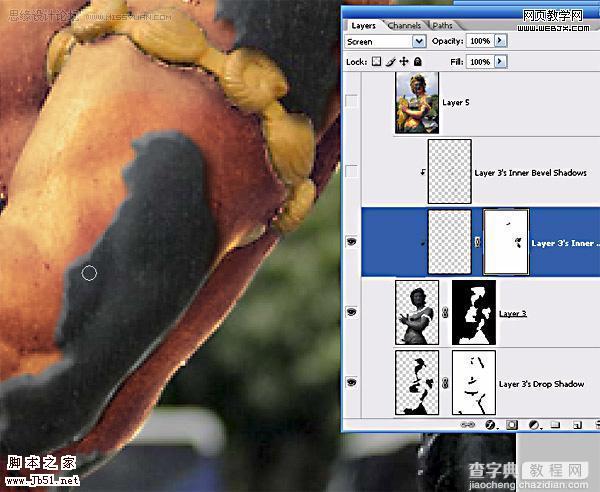Create new fill or adjustment layer
This screenshot has width=600, height=492.
coord(534,425)
